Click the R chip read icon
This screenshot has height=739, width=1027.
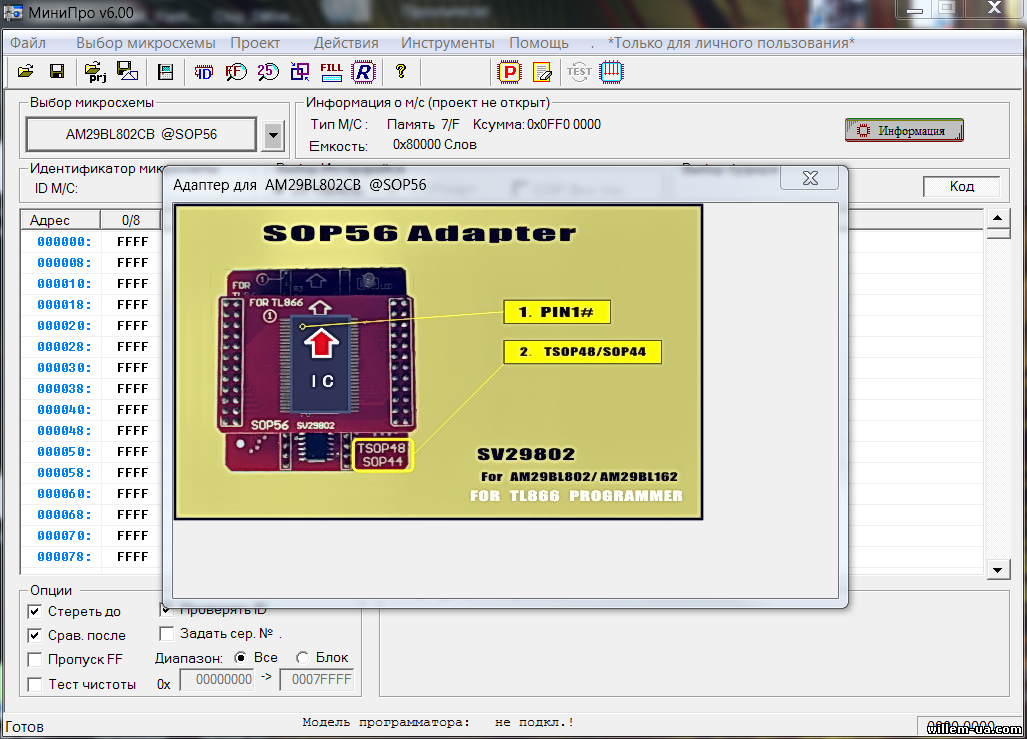click(x=363, y=71)
